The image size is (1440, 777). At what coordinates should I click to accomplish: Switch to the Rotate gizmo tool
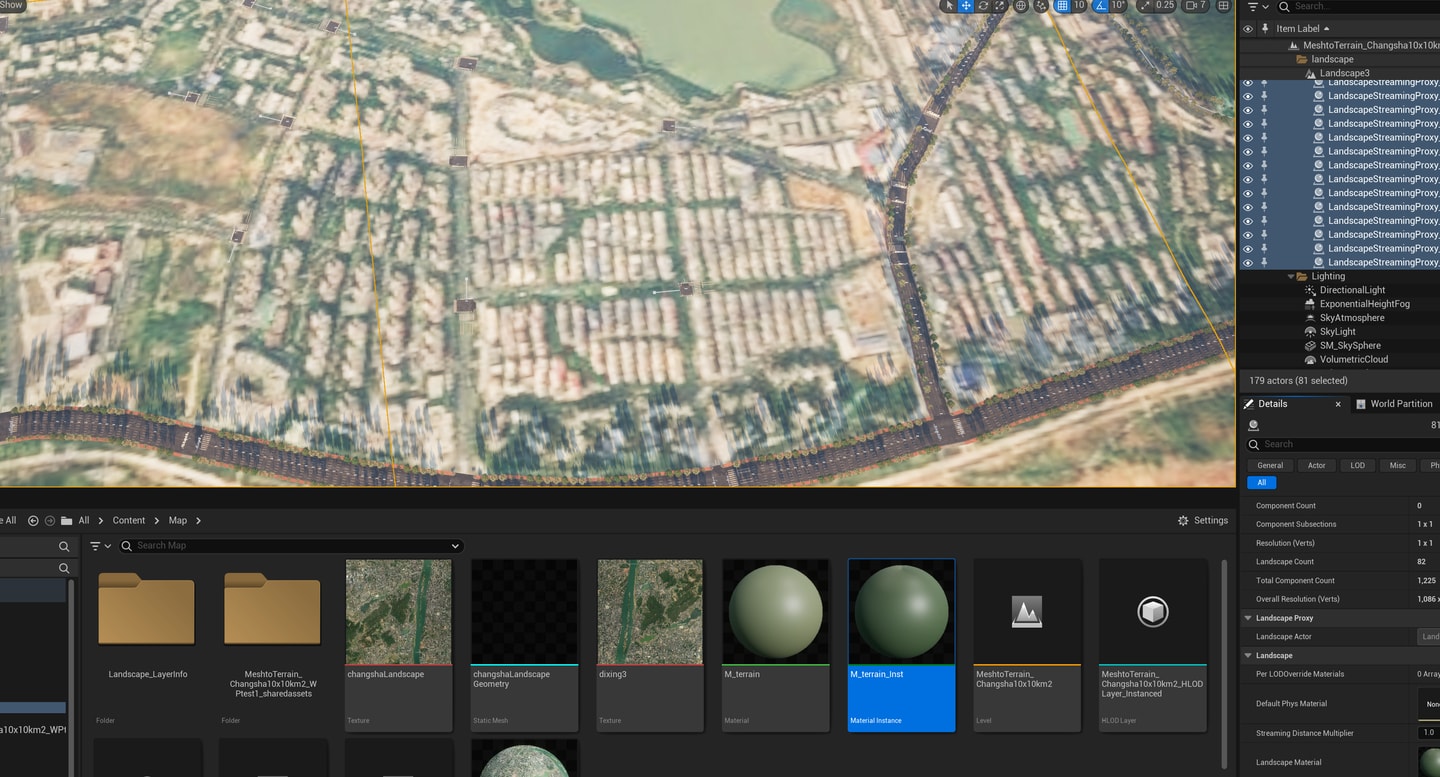(x=983, y=5)
